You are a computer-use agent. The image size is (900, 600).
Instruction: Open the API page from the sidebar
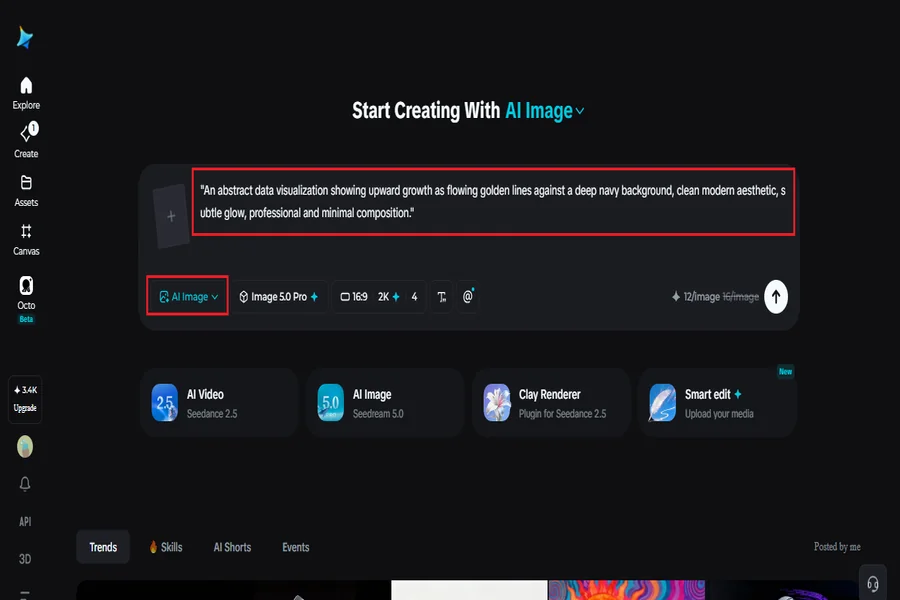(x=25, y=521)
